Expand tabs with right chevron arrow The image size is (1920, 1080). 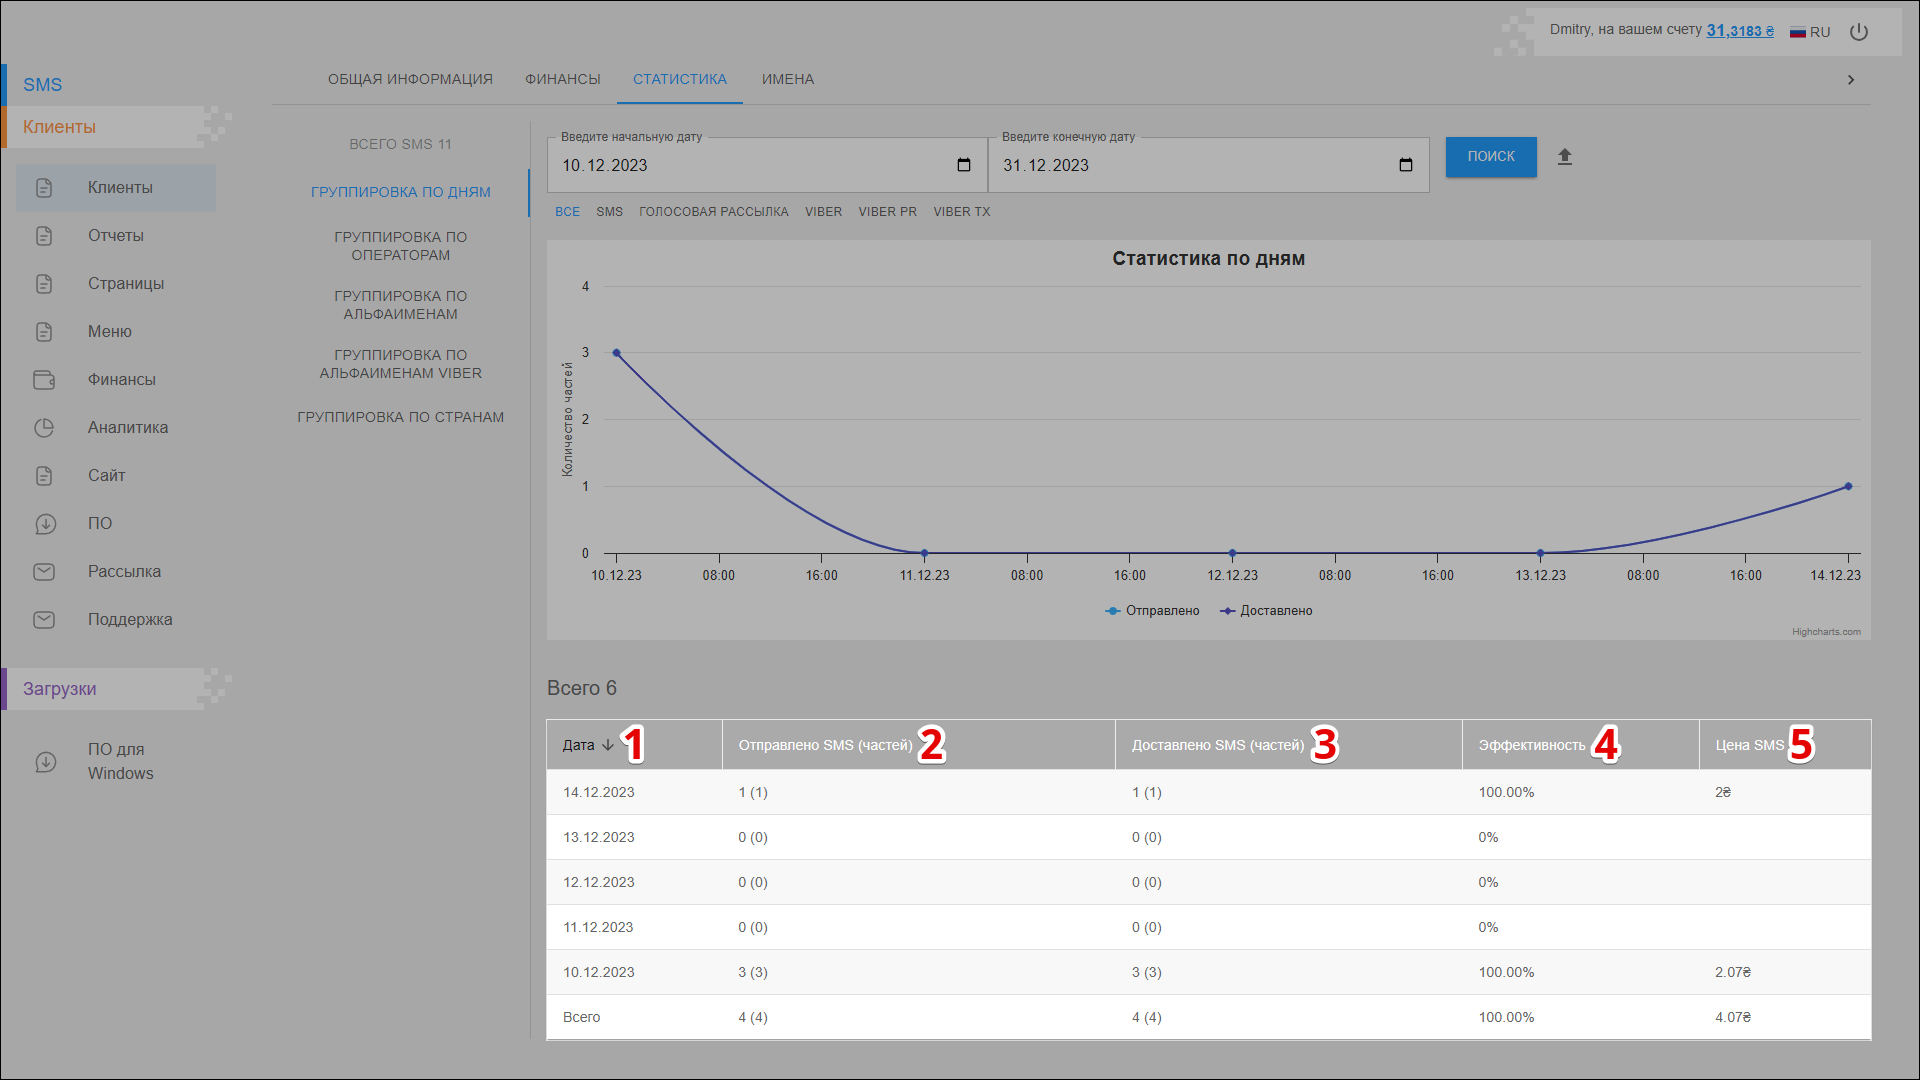pos(1851,80)
